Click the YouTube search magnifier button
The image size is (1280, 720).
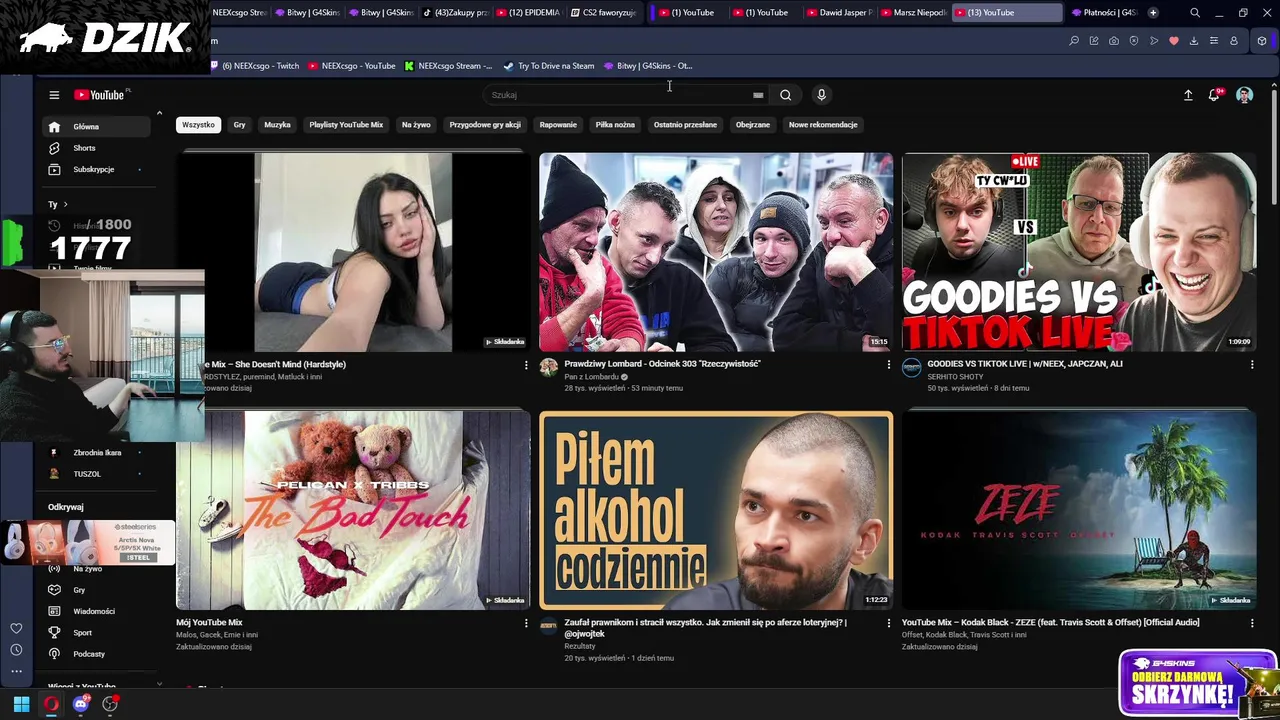click(x=785, y=95)
